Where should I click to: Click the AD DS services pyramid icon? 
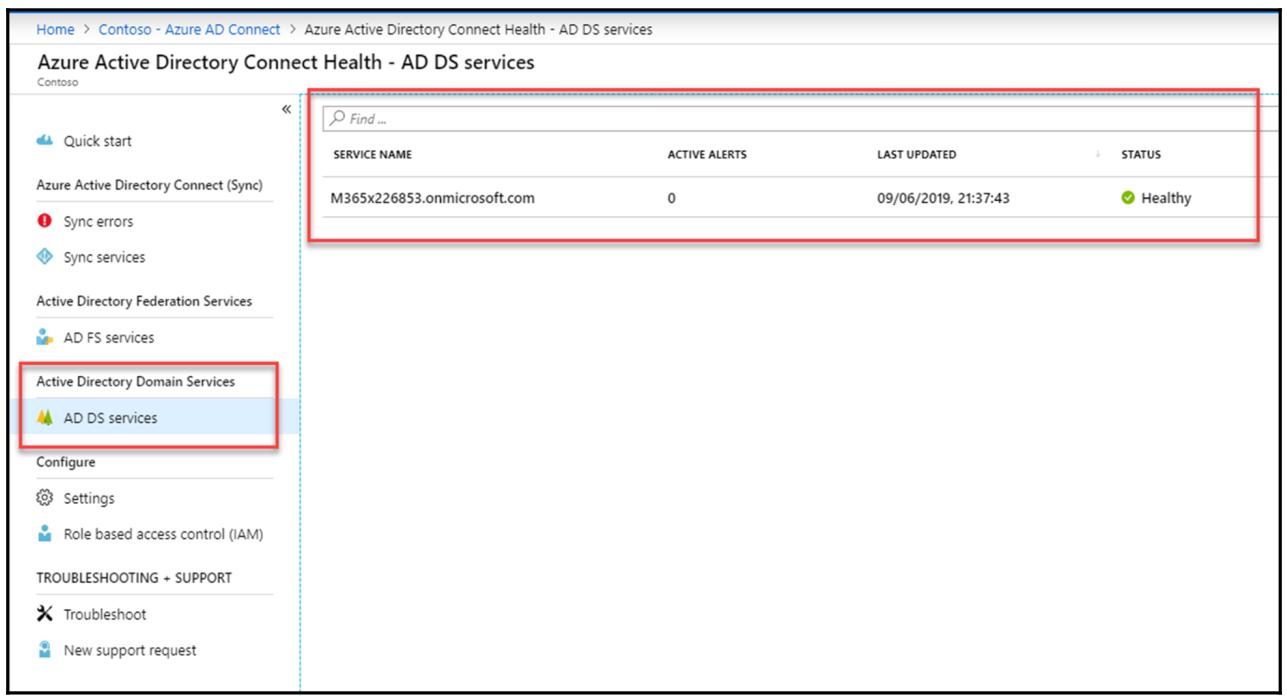43,419
